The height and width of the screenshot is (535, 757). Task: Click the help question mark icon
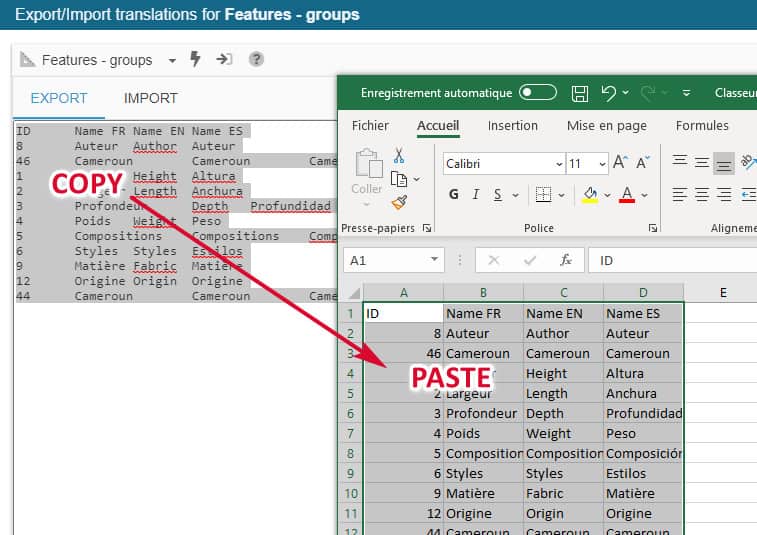coord(256,59)
